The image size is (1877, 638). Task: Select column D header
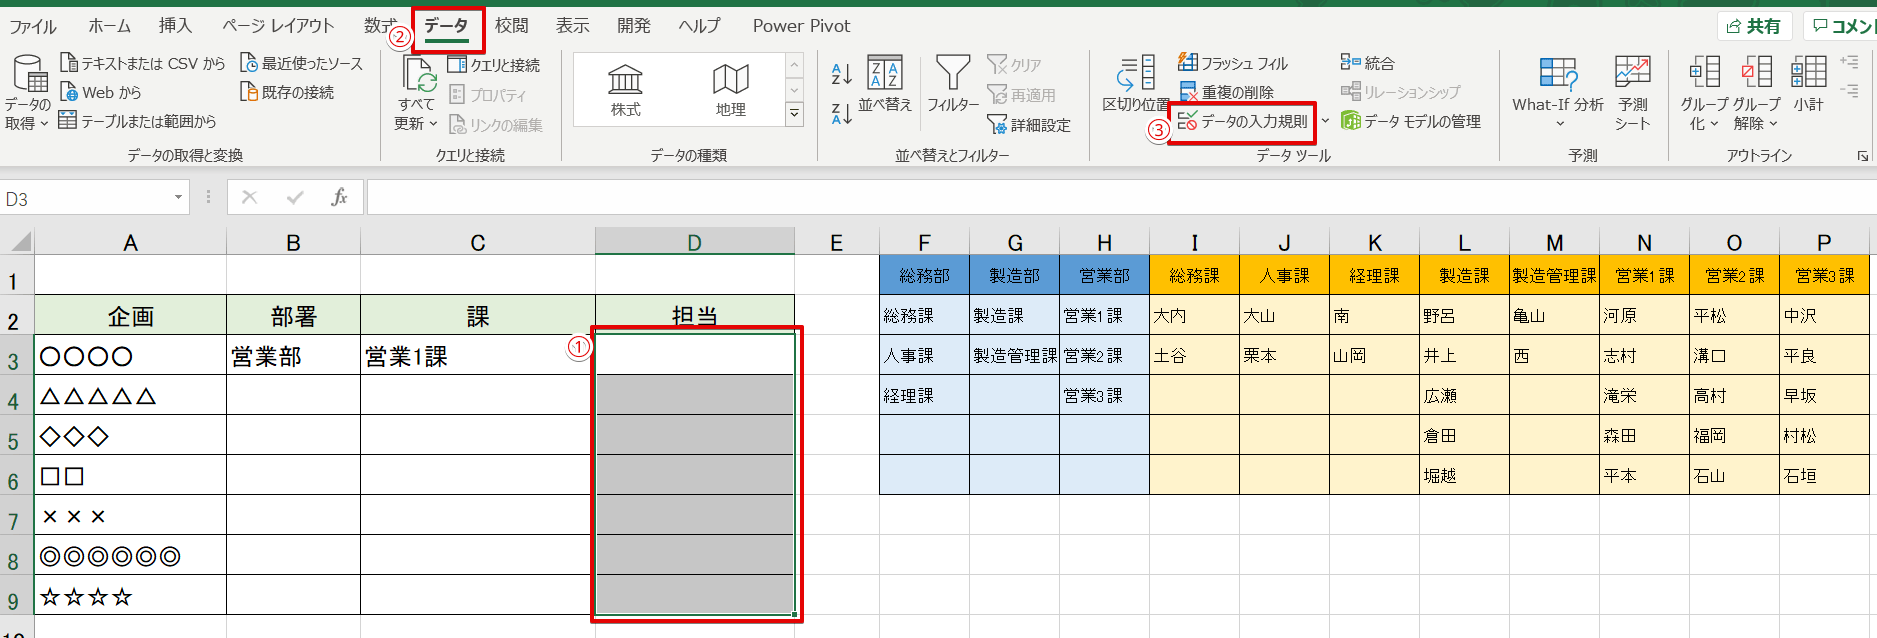click(x=694, y=242)
